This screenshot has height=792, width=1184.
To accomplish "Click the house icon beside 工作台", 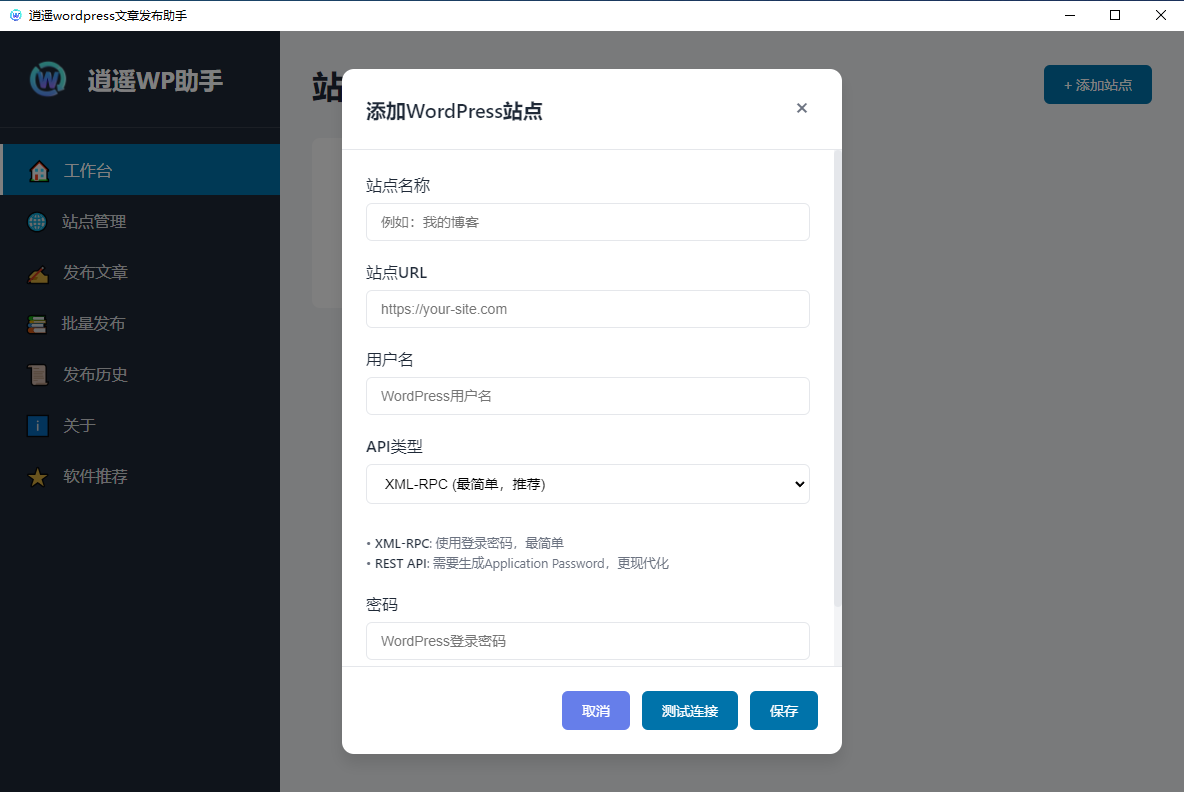I will click(39, 171).
